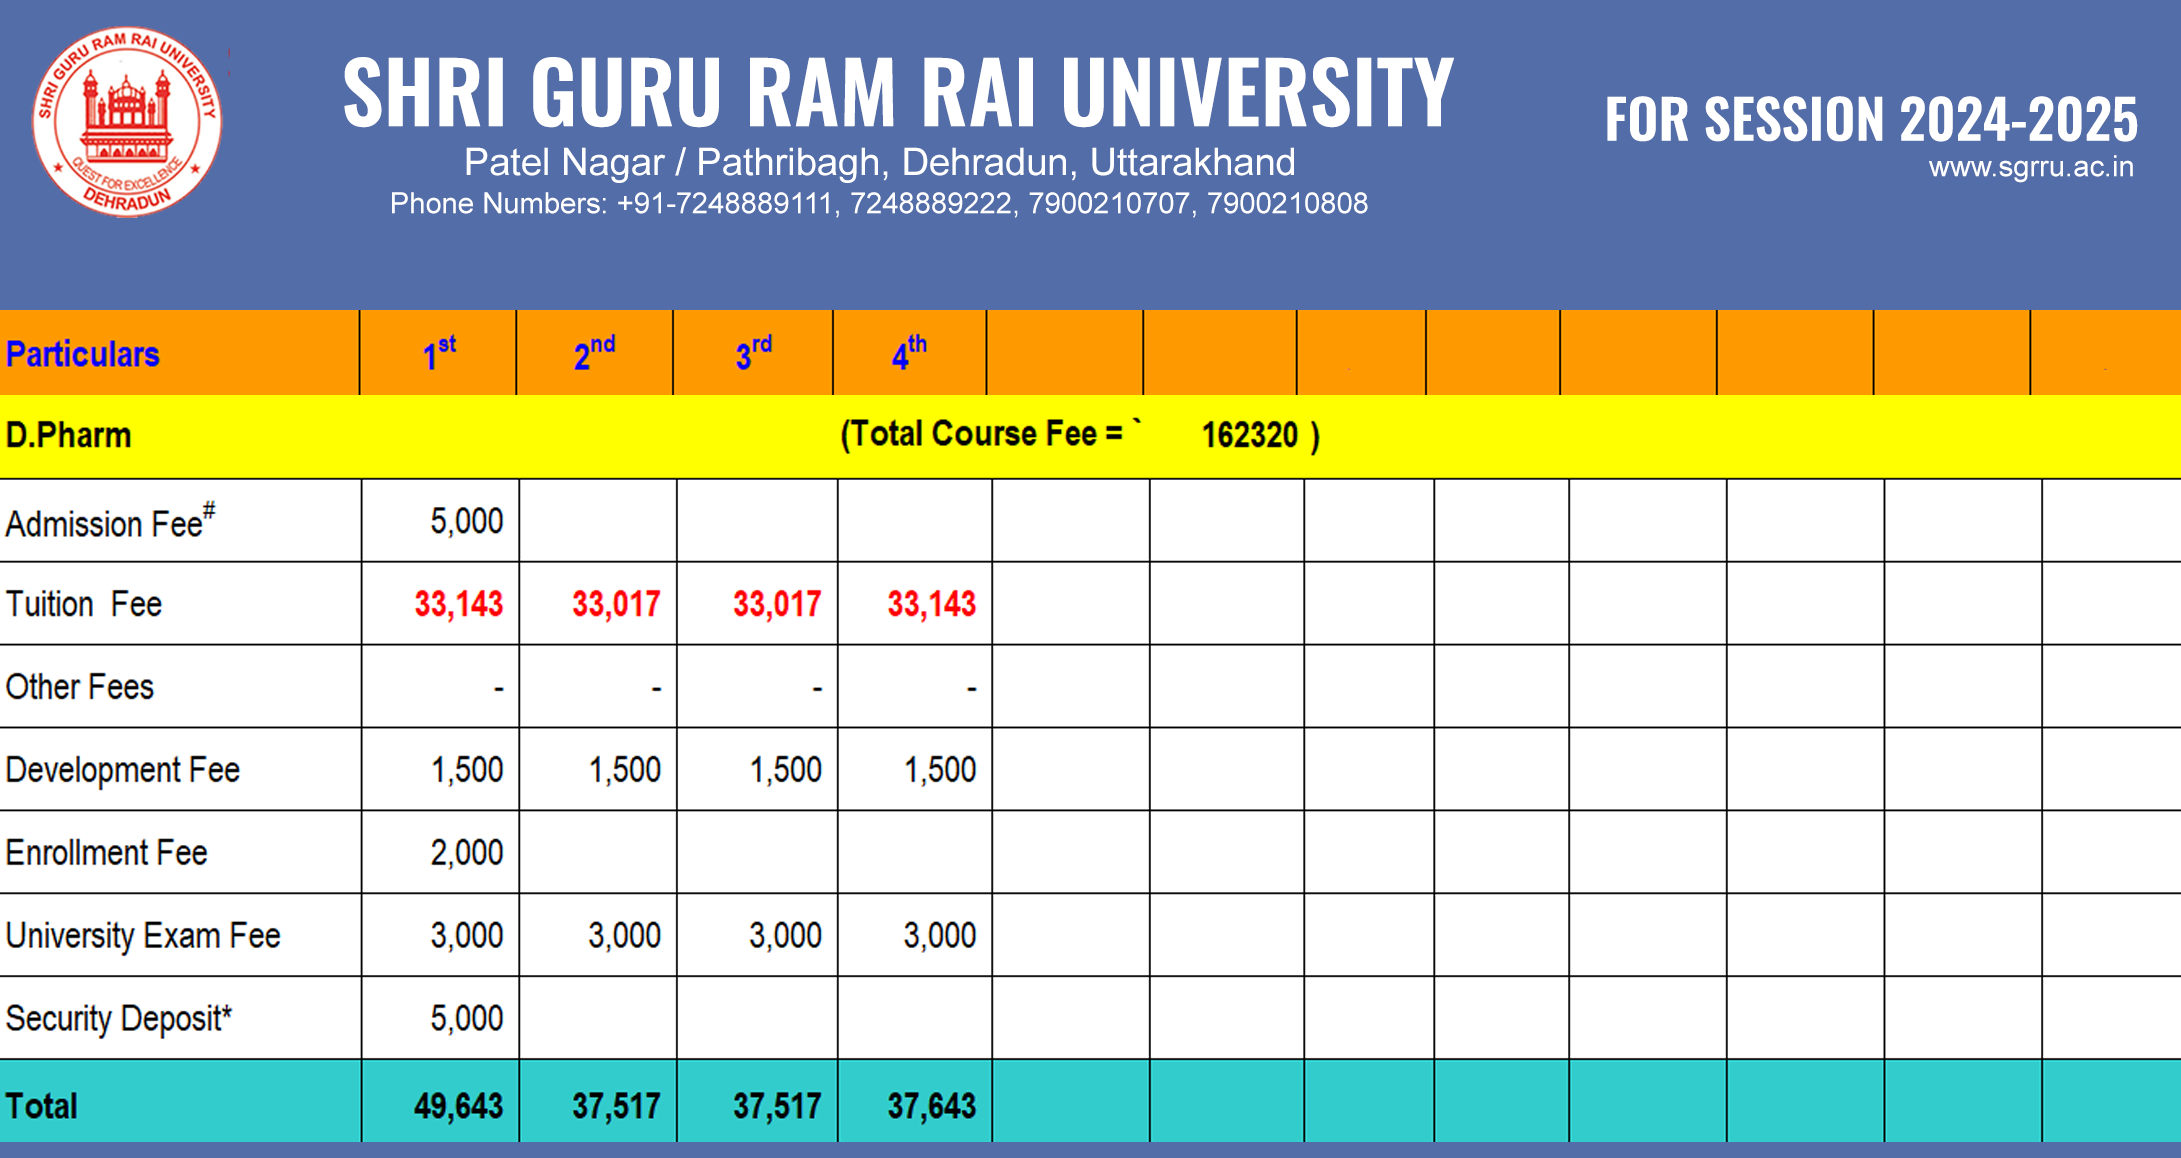
Task: Select the Enrollment Fee row label
Action: tap(107, 853)
